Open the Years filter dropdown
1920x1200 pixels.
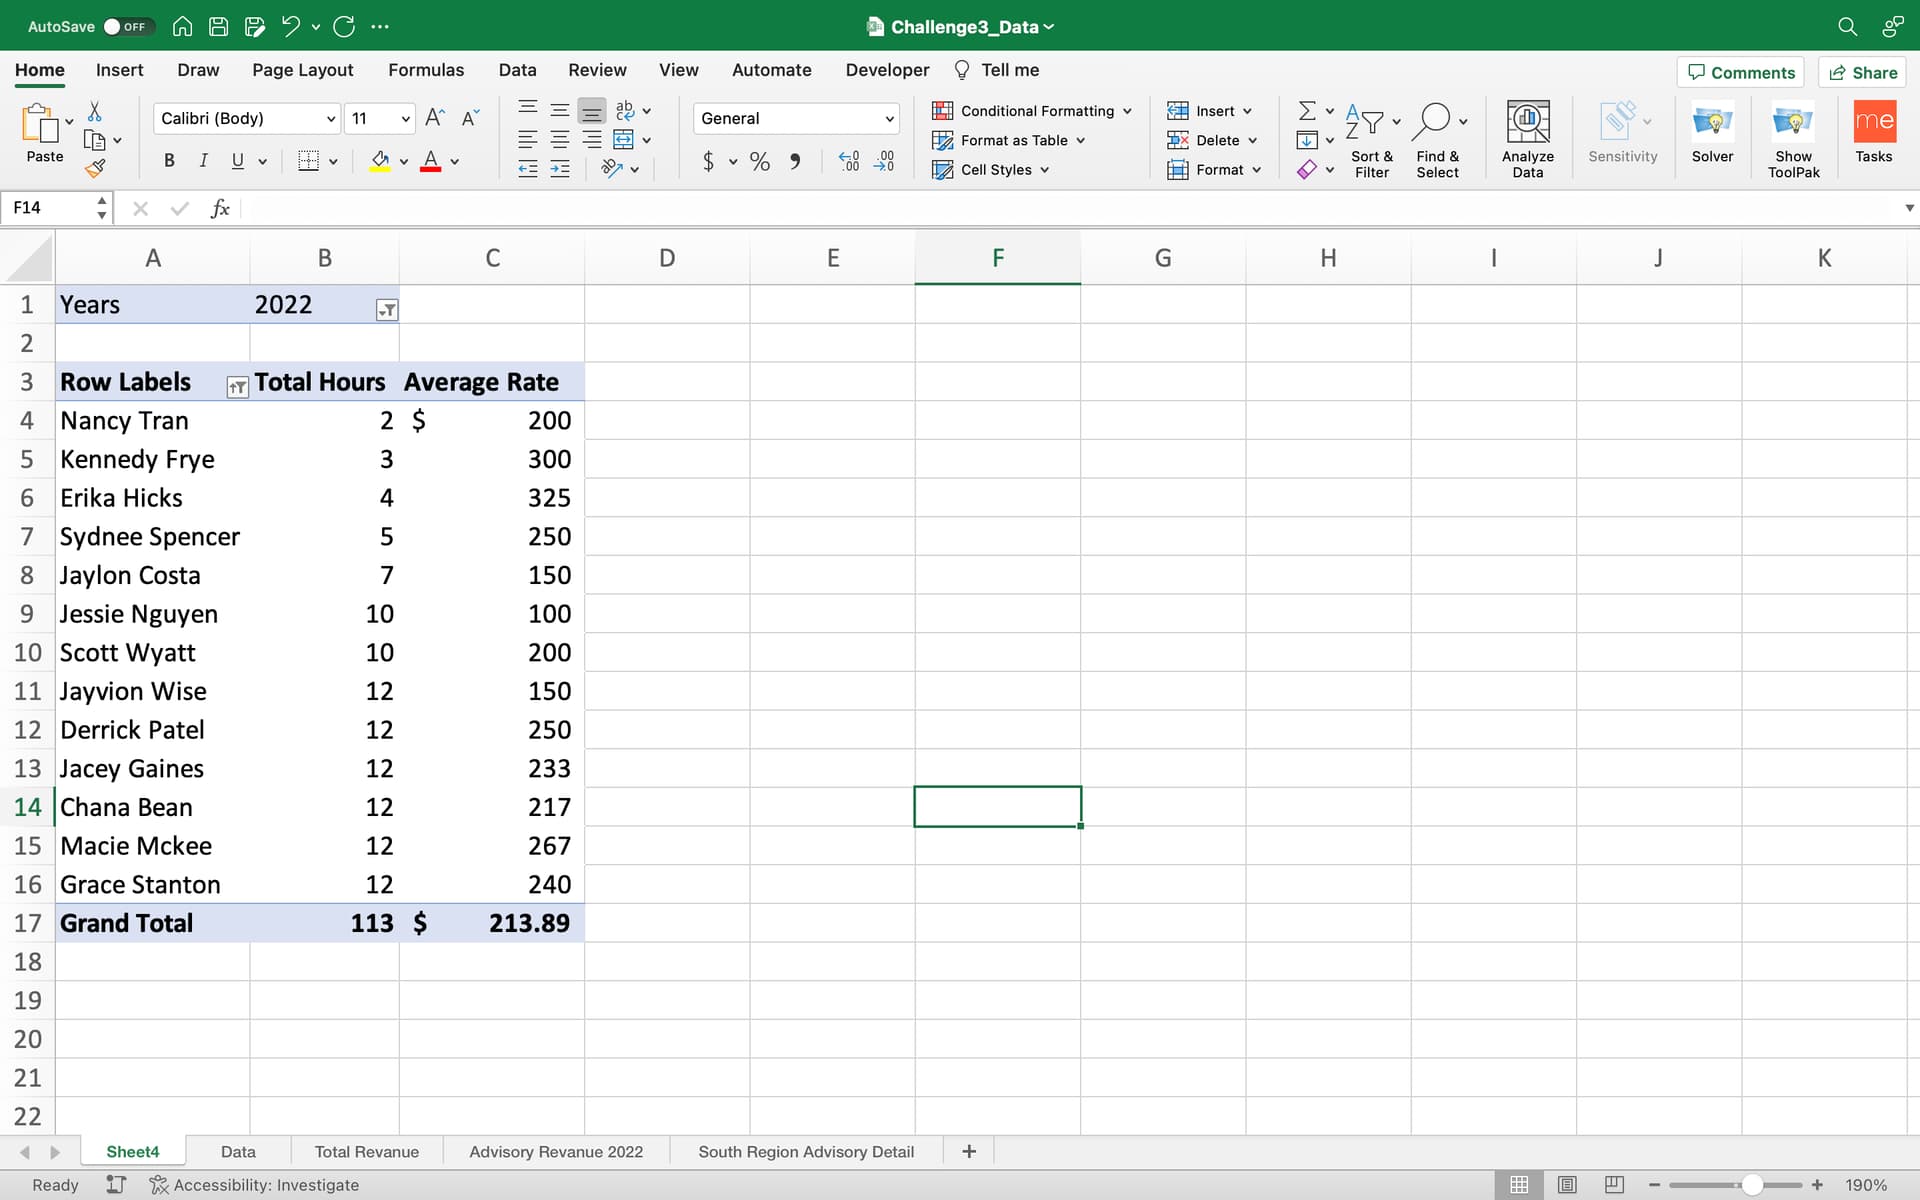387,310
